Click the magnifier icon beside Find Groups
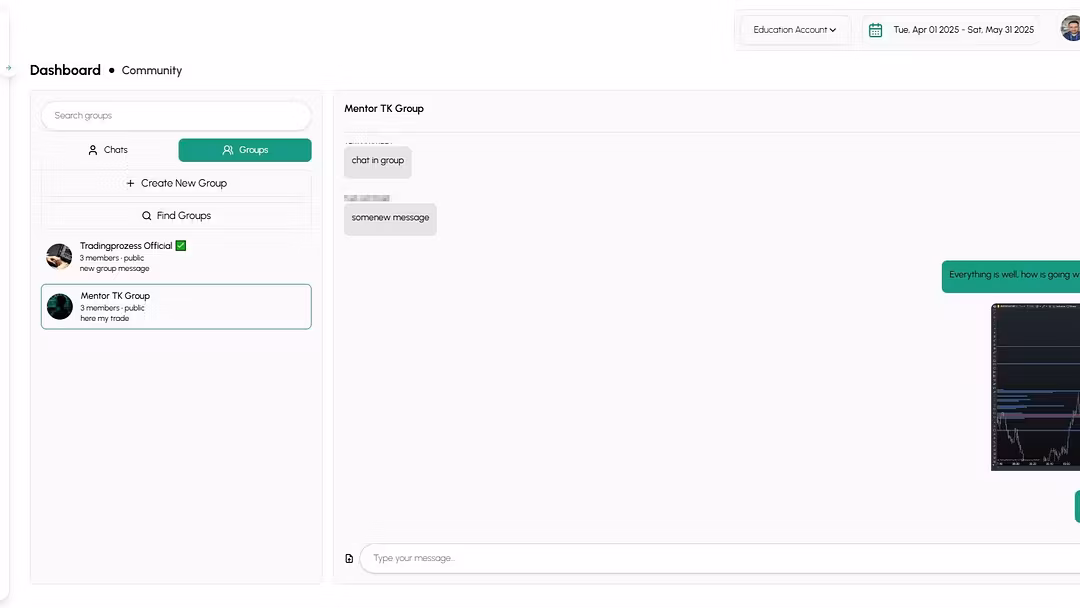This screenshot has height=608, width=1080. (x=146, y=216)
